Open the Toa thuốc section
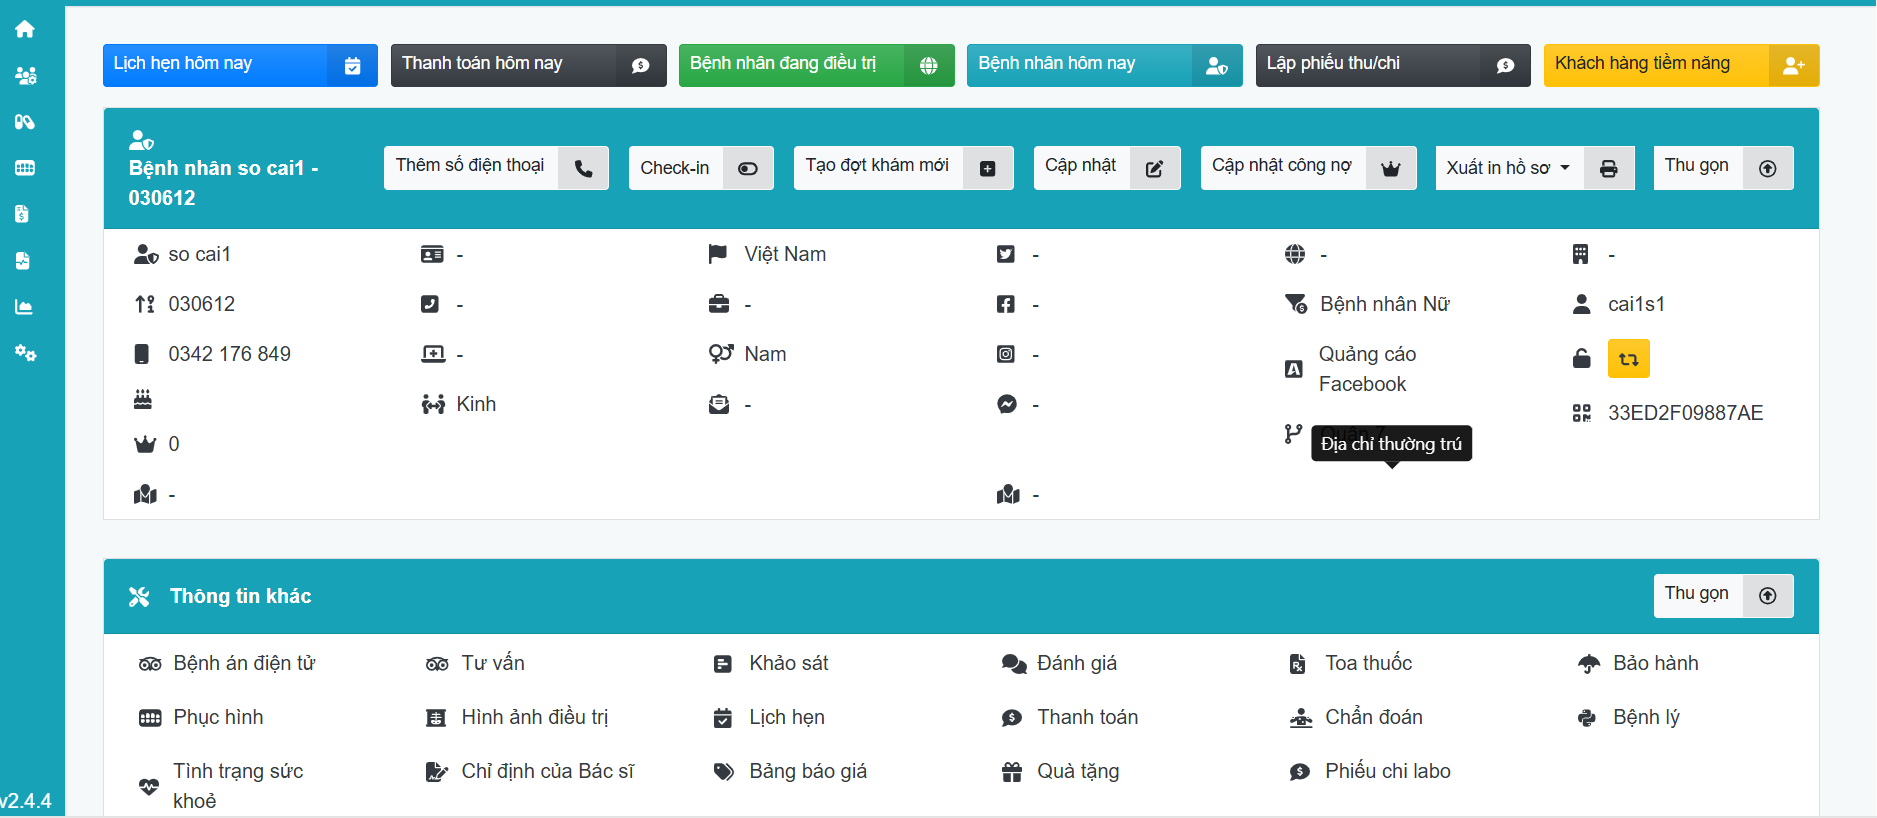Screen dimensions: 1877x818 (x=1368, y=663)
